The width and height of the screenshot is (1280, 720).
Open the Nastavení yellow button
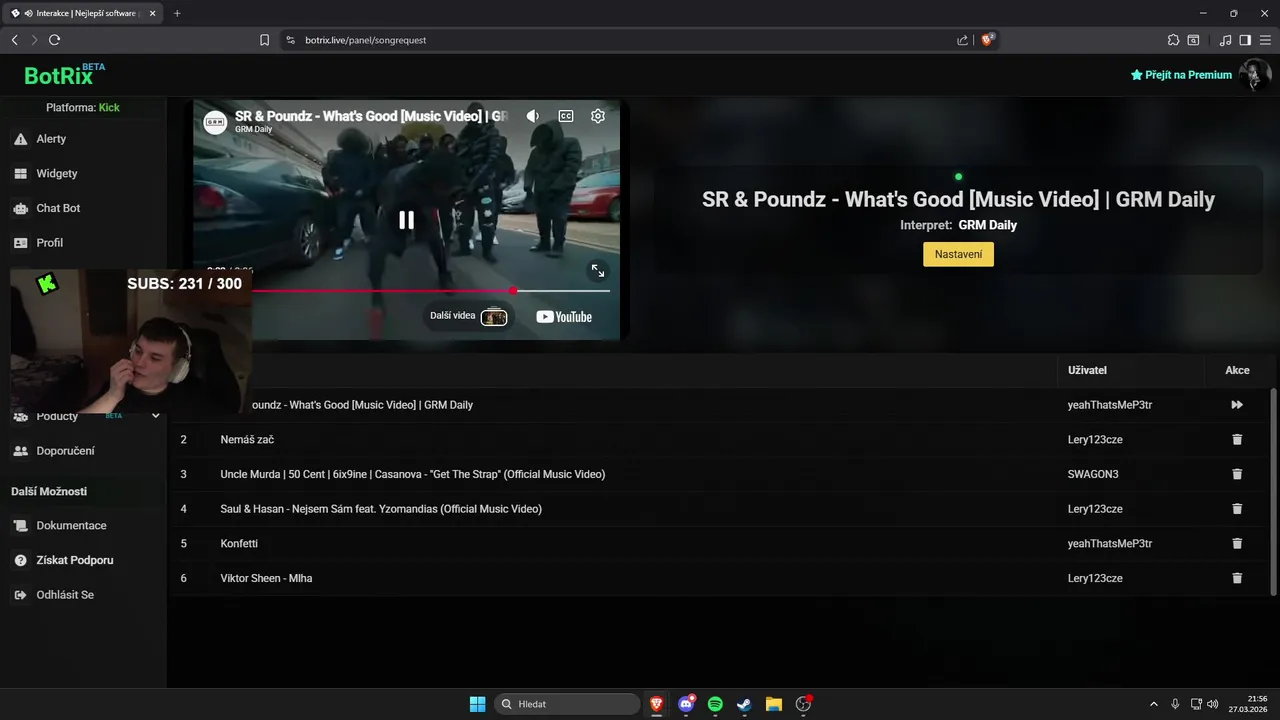point(958,254)
